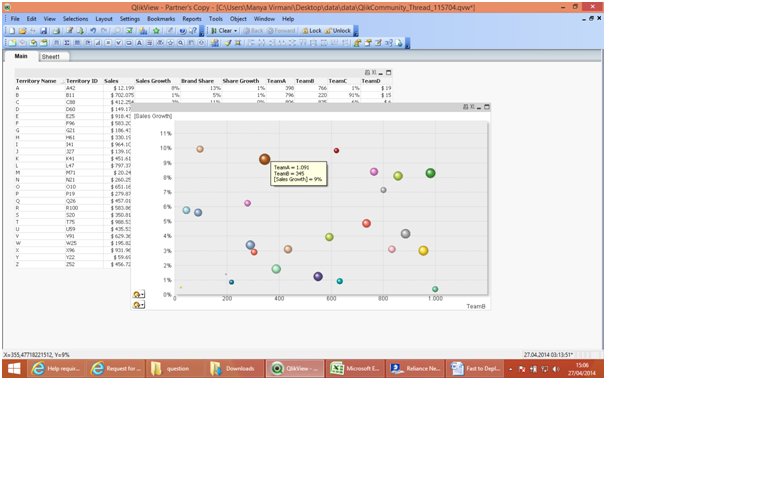The image size is (768, 480).
Task: Click the Windows Start button
Action: coord(14,368)
